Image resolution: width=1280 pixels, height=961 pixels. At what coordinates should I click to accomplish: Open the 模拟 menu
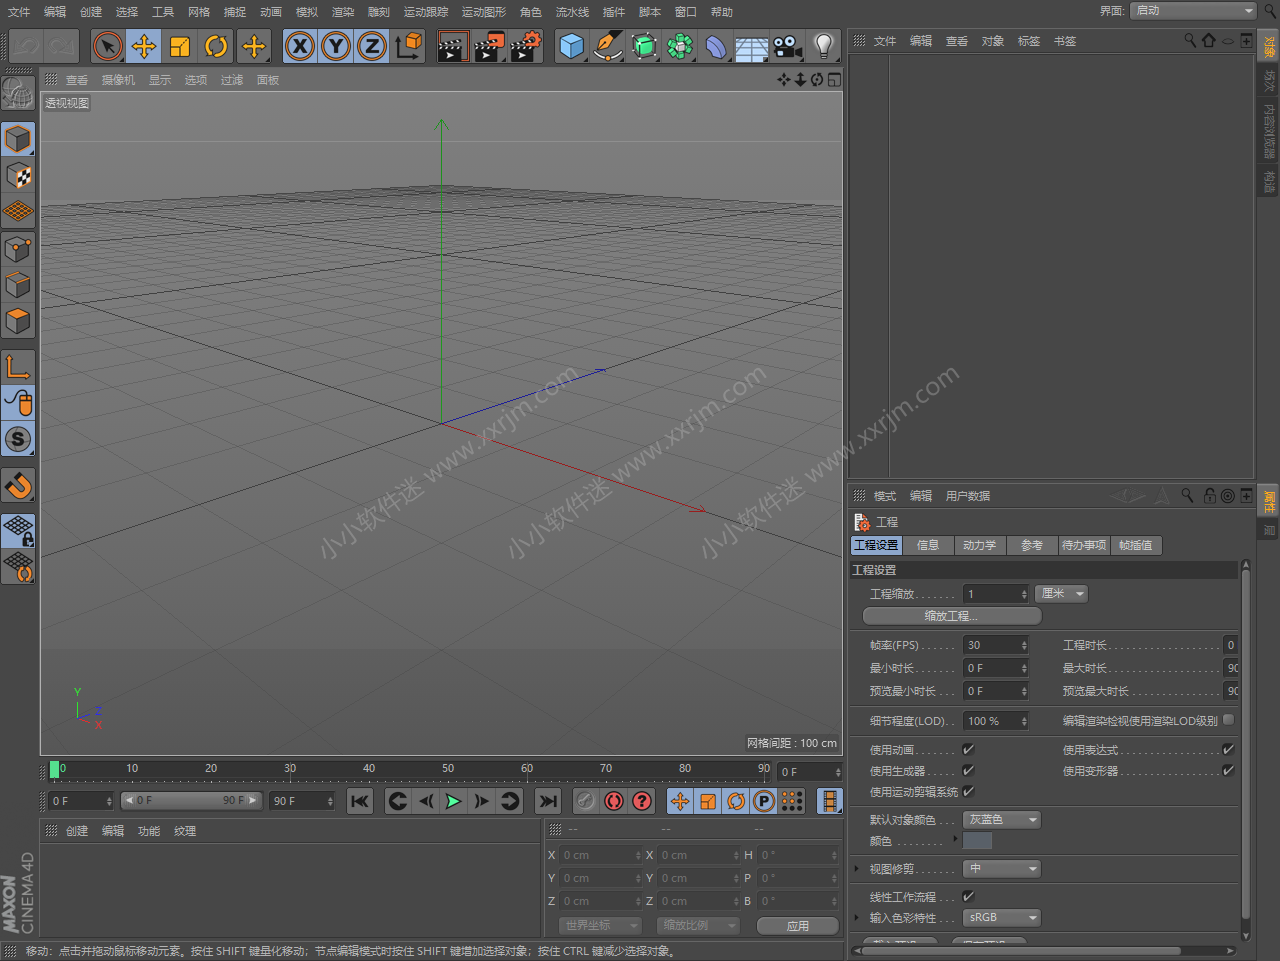(307, 12)
